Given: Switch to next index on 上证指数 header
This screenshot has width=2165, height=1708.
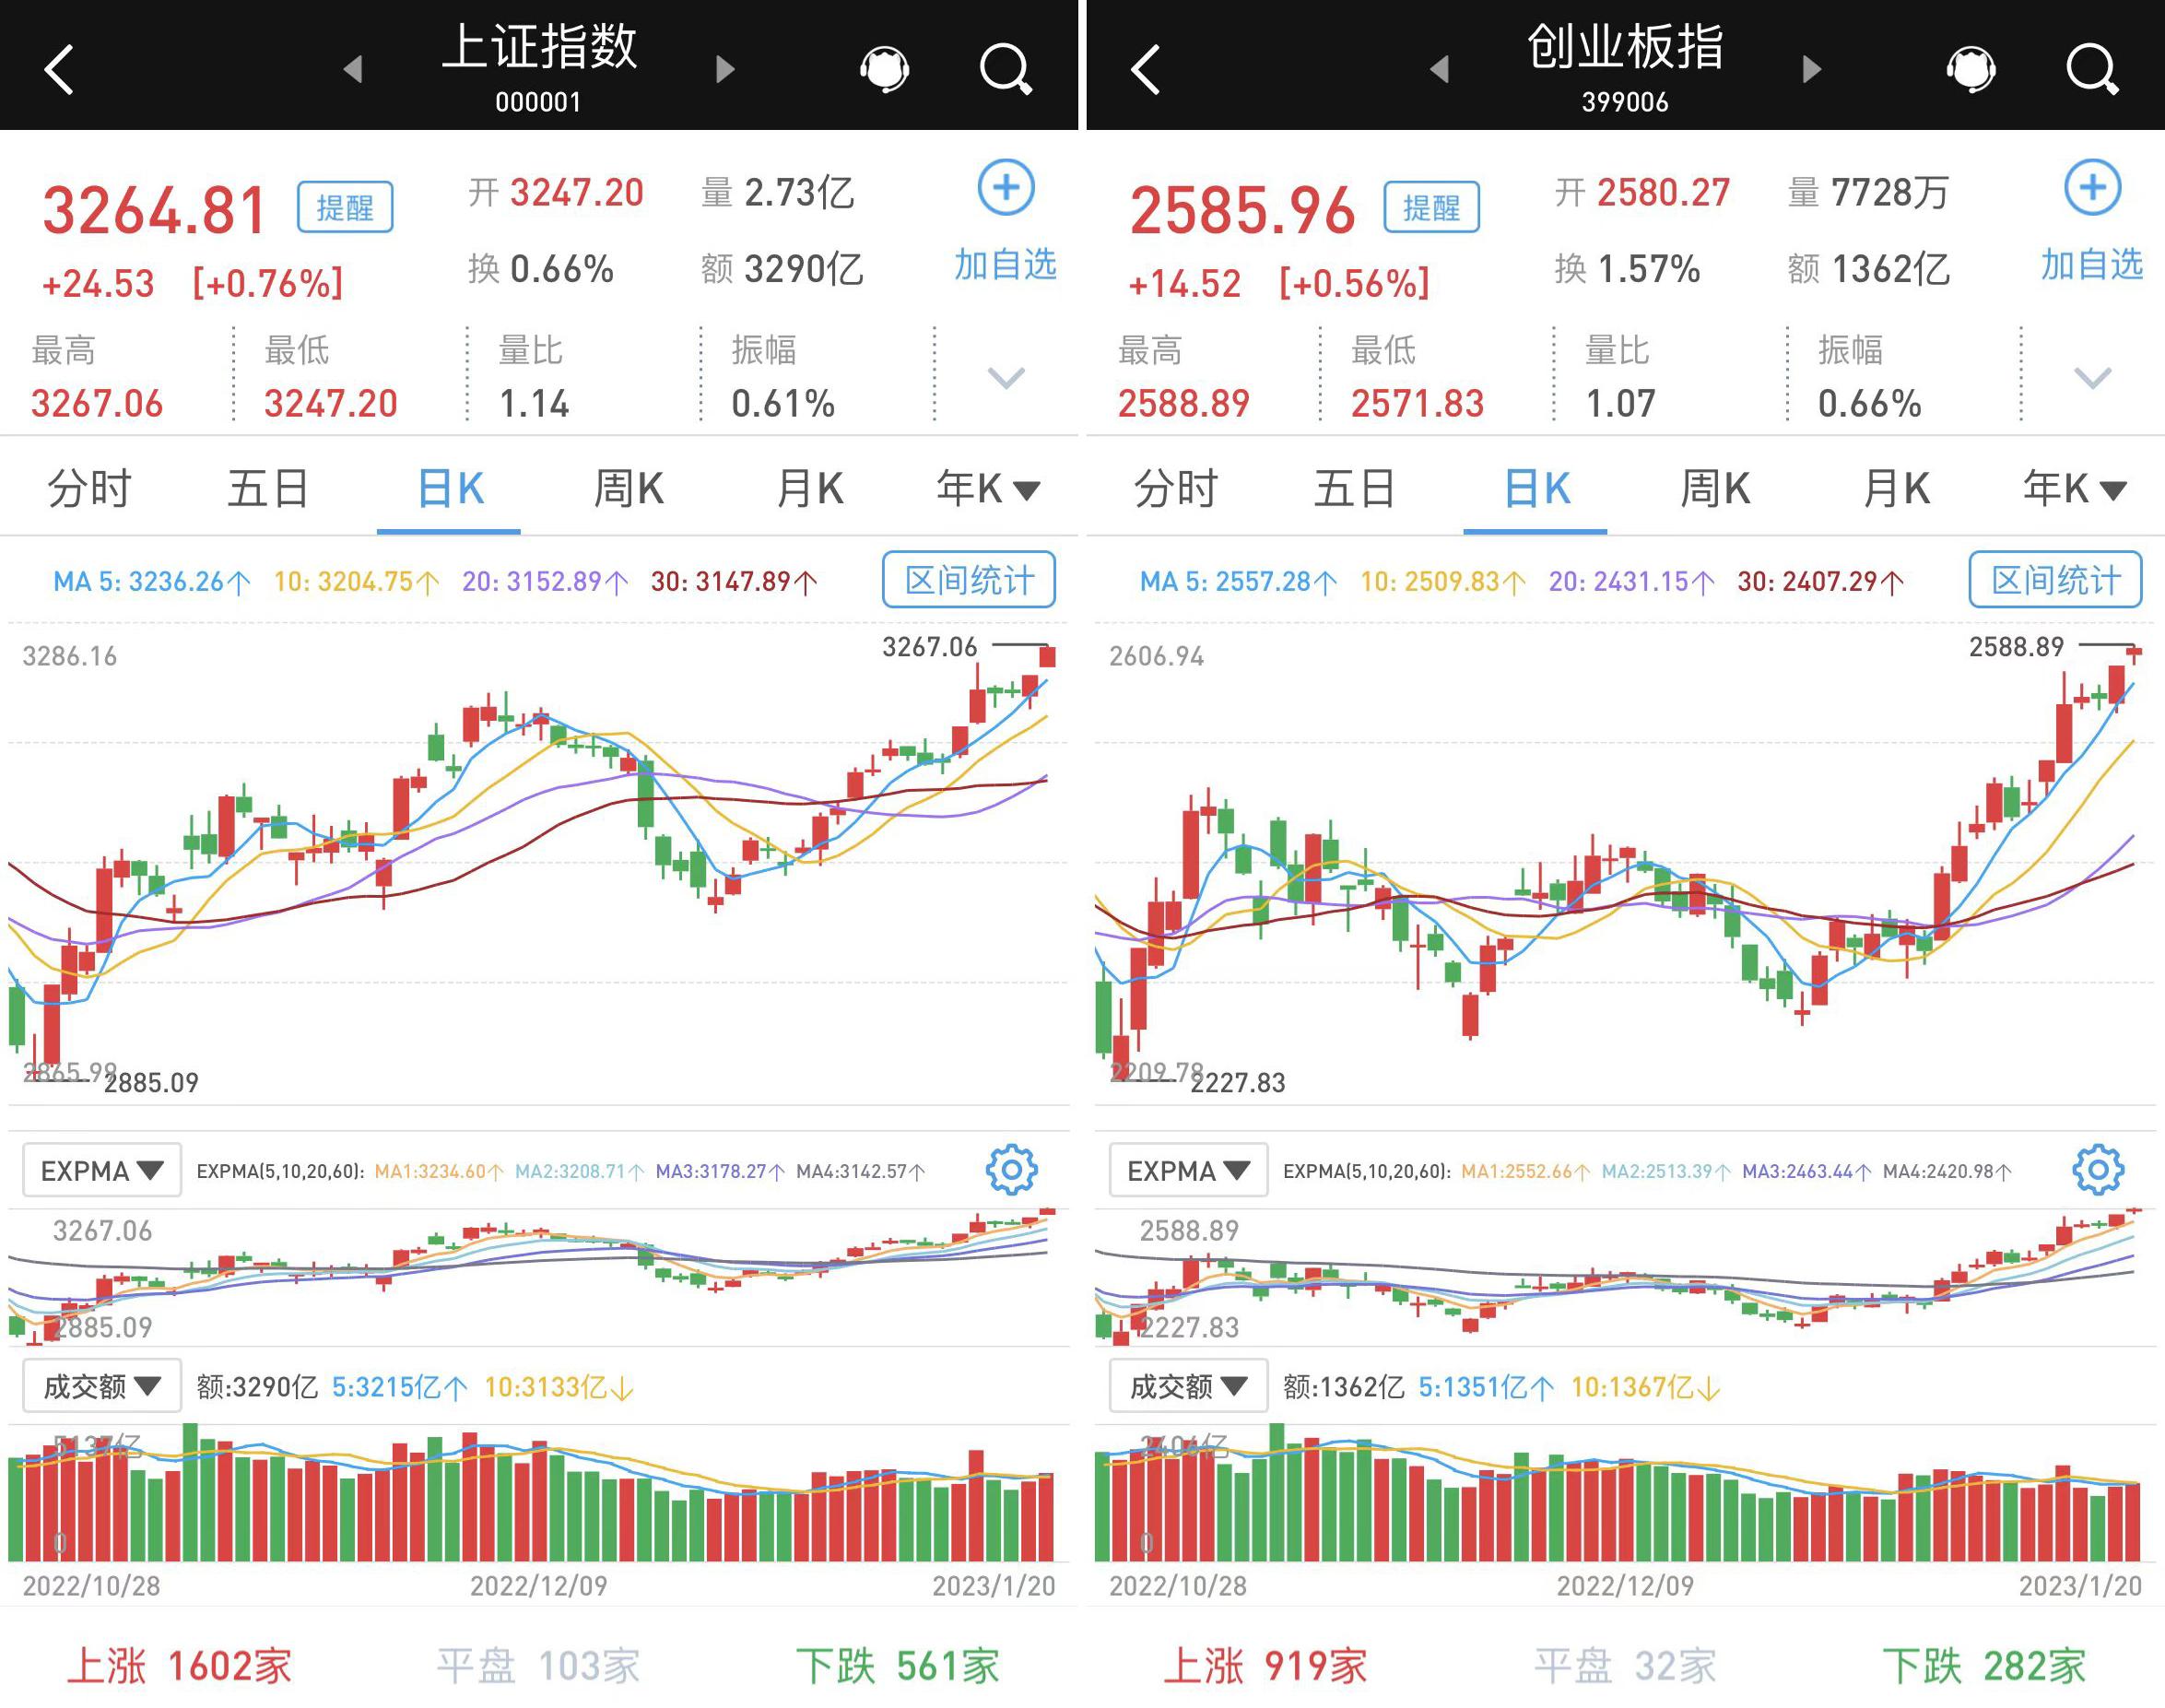Looking at the screenshot, I should click(x=726, y=69).
